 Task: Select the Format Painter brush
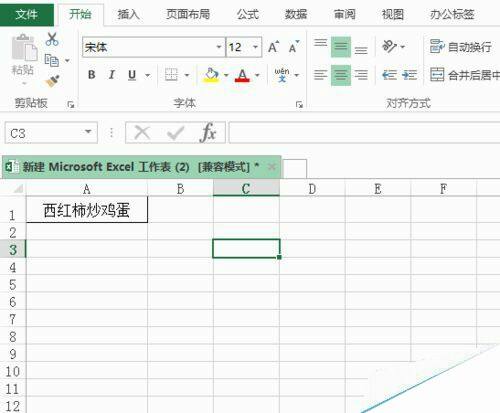[x=52, y=81]
